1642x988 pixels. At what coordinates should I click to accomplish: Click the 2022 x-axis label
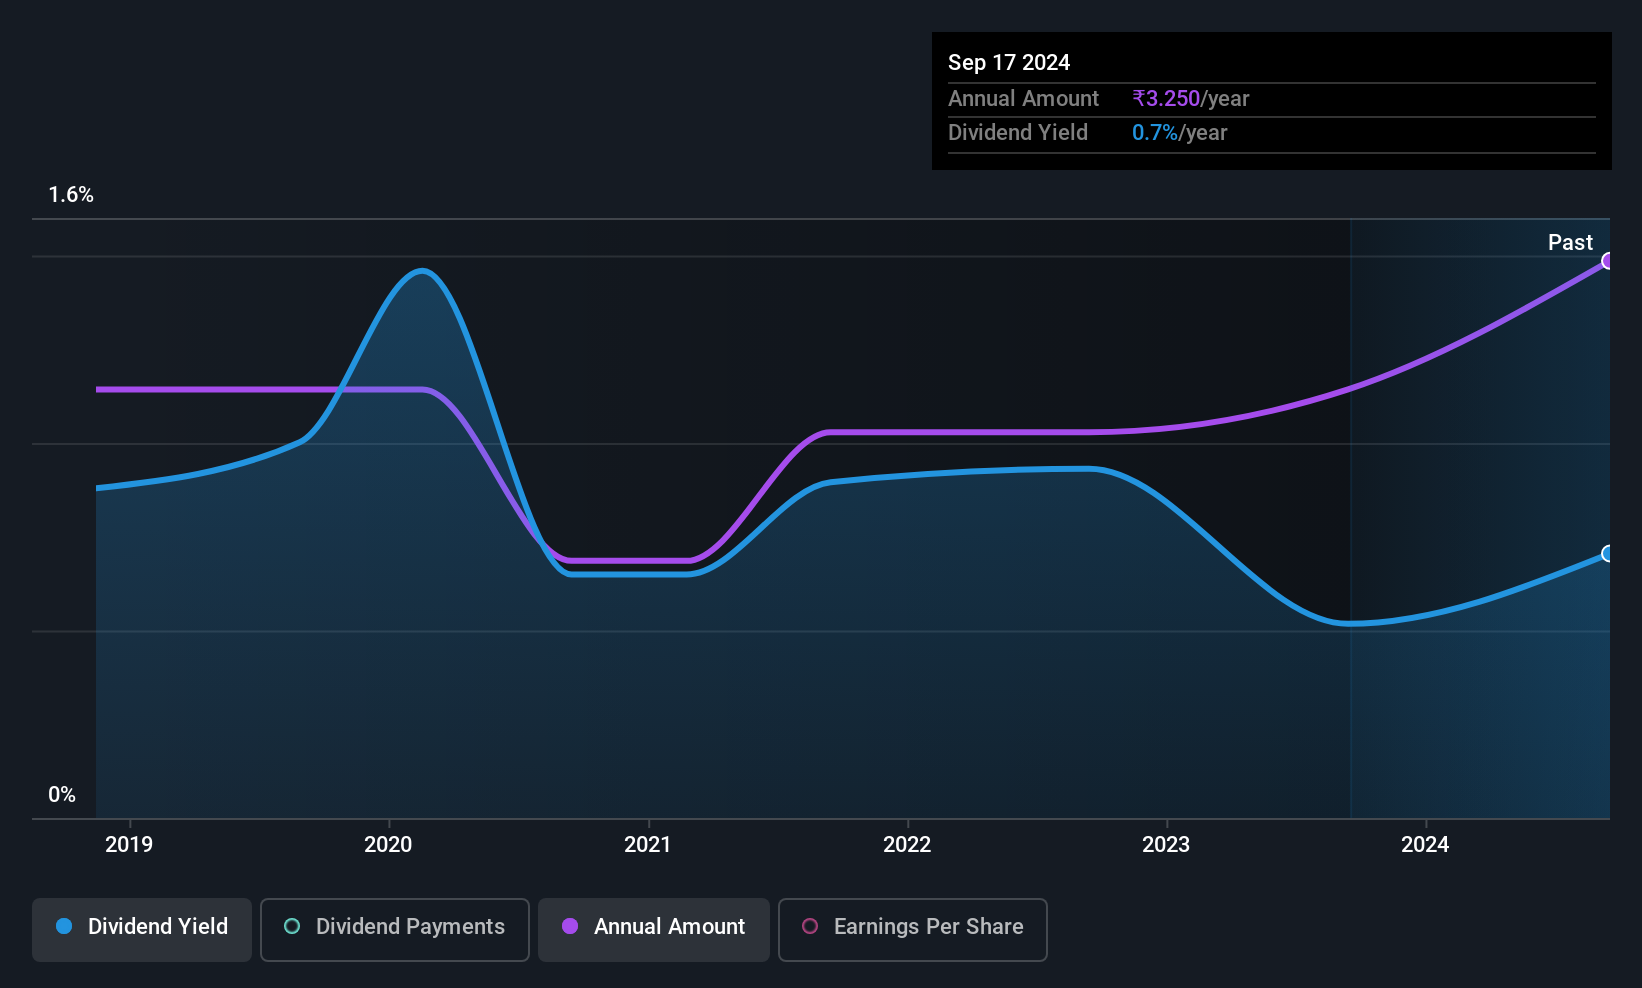pos(907,844)
